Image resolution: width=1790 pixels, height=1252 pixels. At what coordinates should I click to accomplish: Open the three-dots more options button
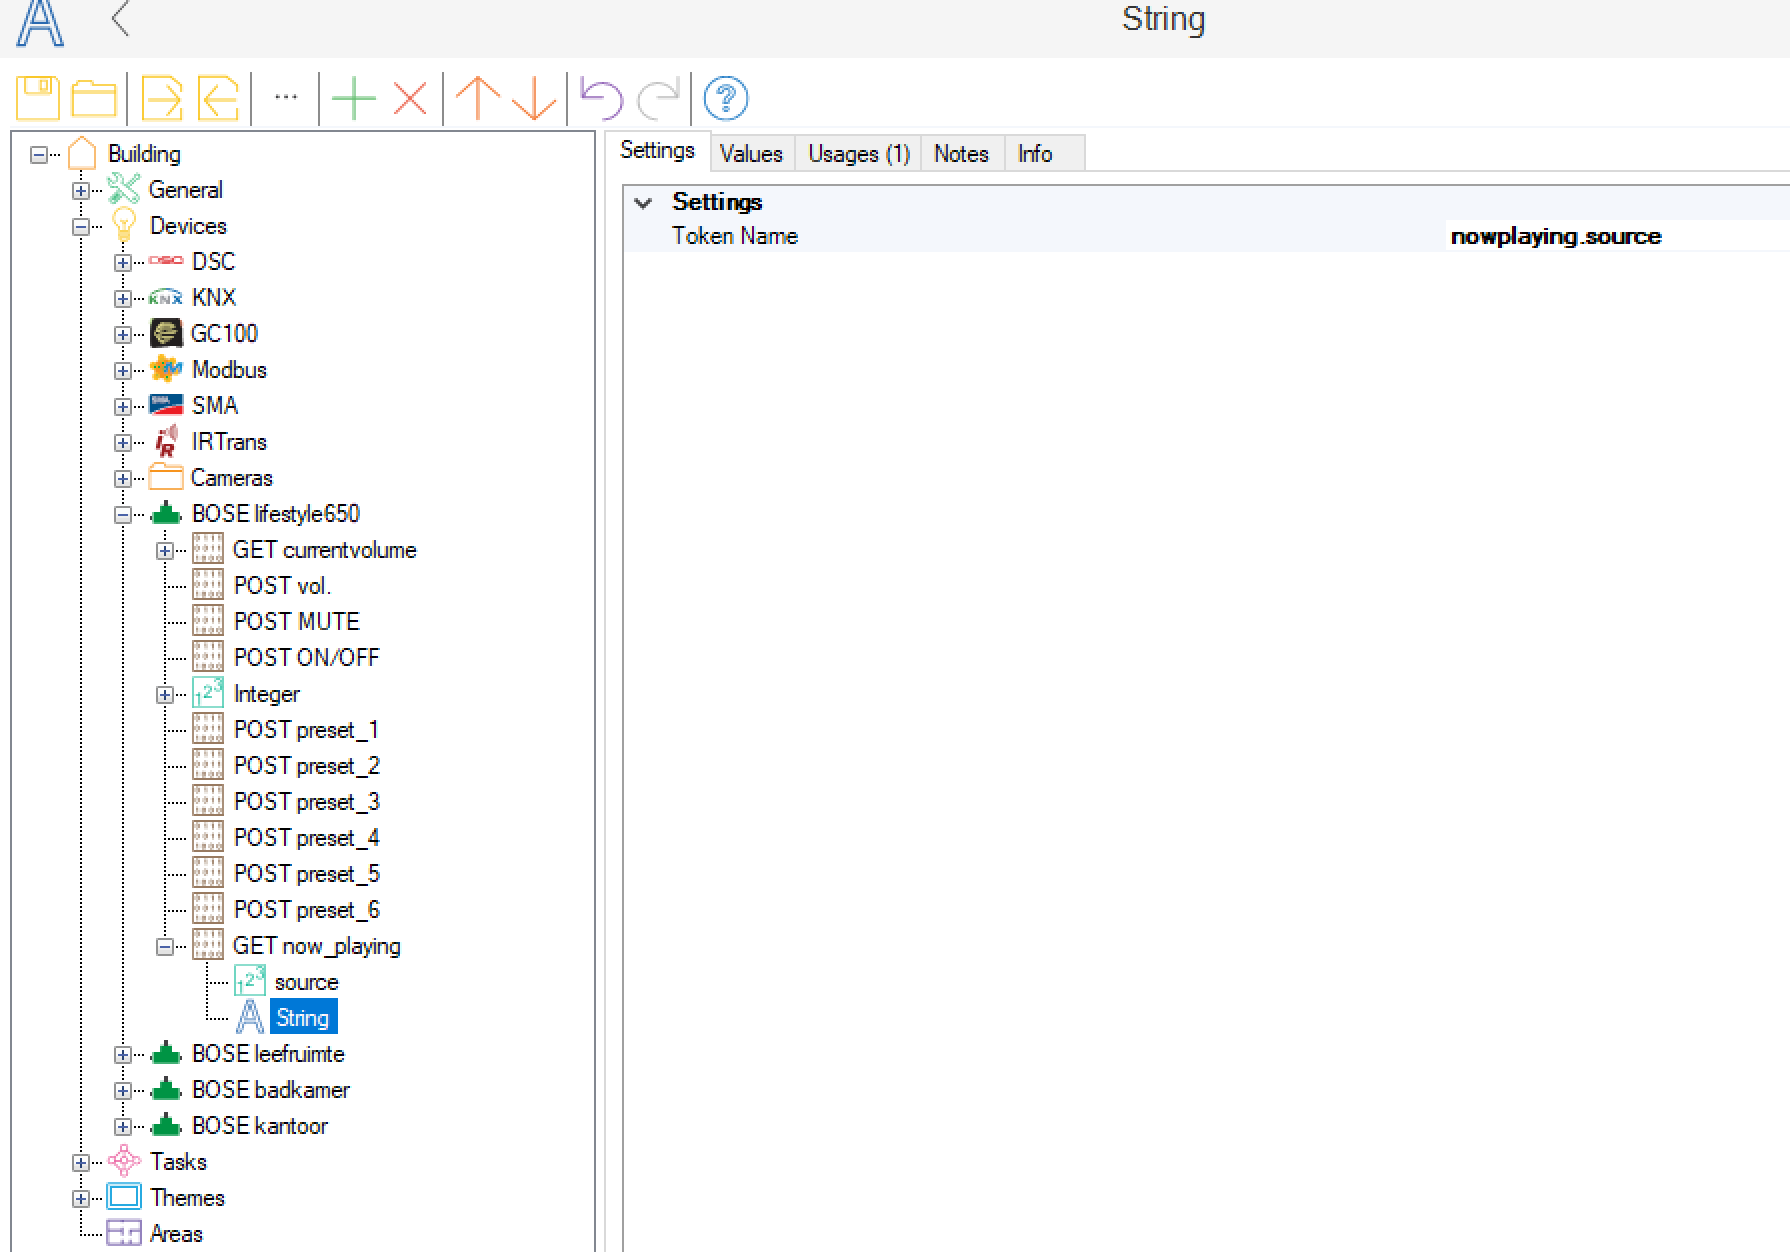click(x=286, y=98)
